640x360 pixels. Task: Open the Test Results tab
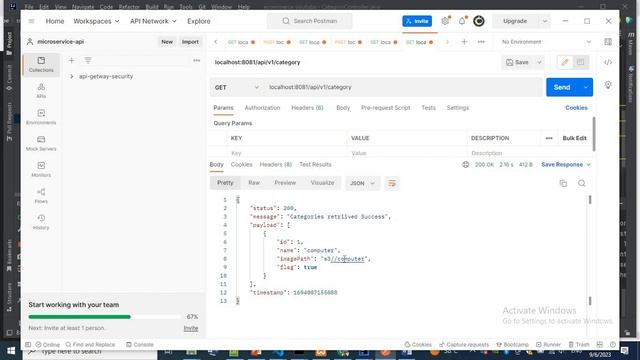(x=316, y=164)
